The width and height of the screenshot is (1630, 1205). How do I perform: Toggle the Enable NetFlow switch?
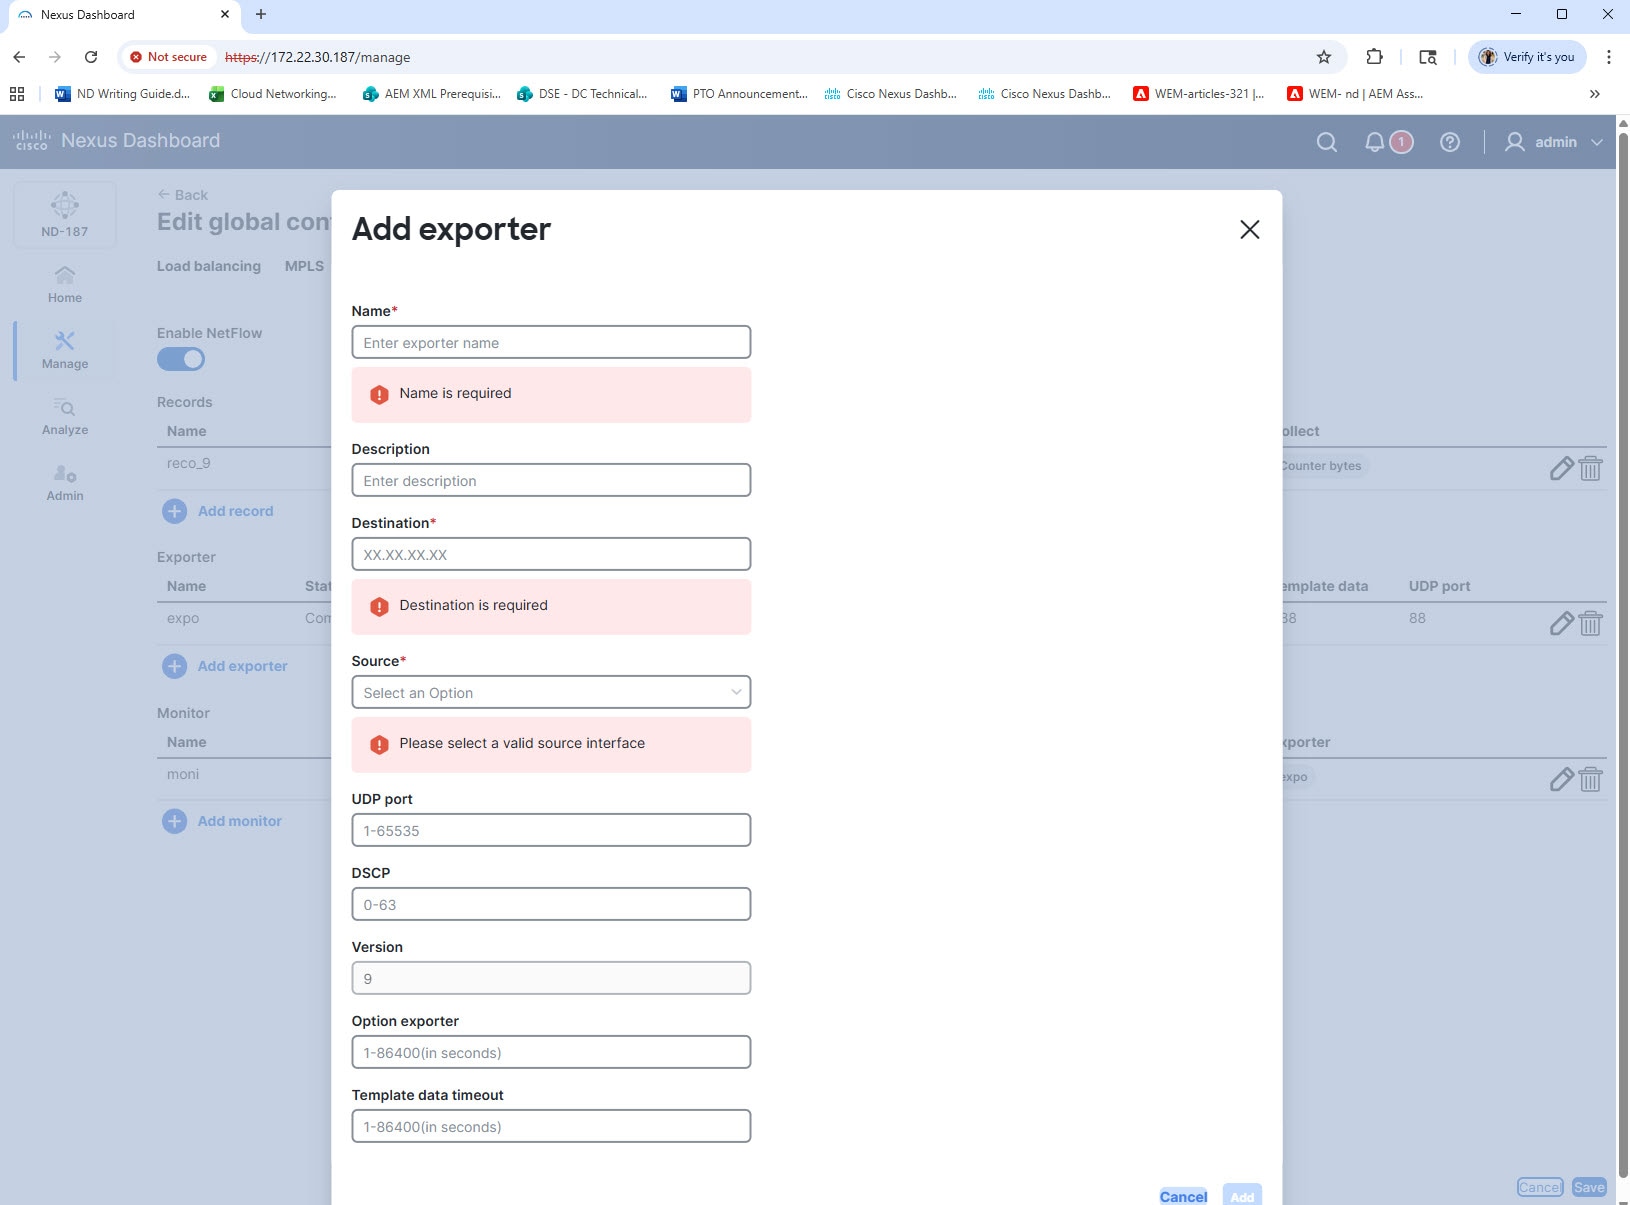click(181, 358)
